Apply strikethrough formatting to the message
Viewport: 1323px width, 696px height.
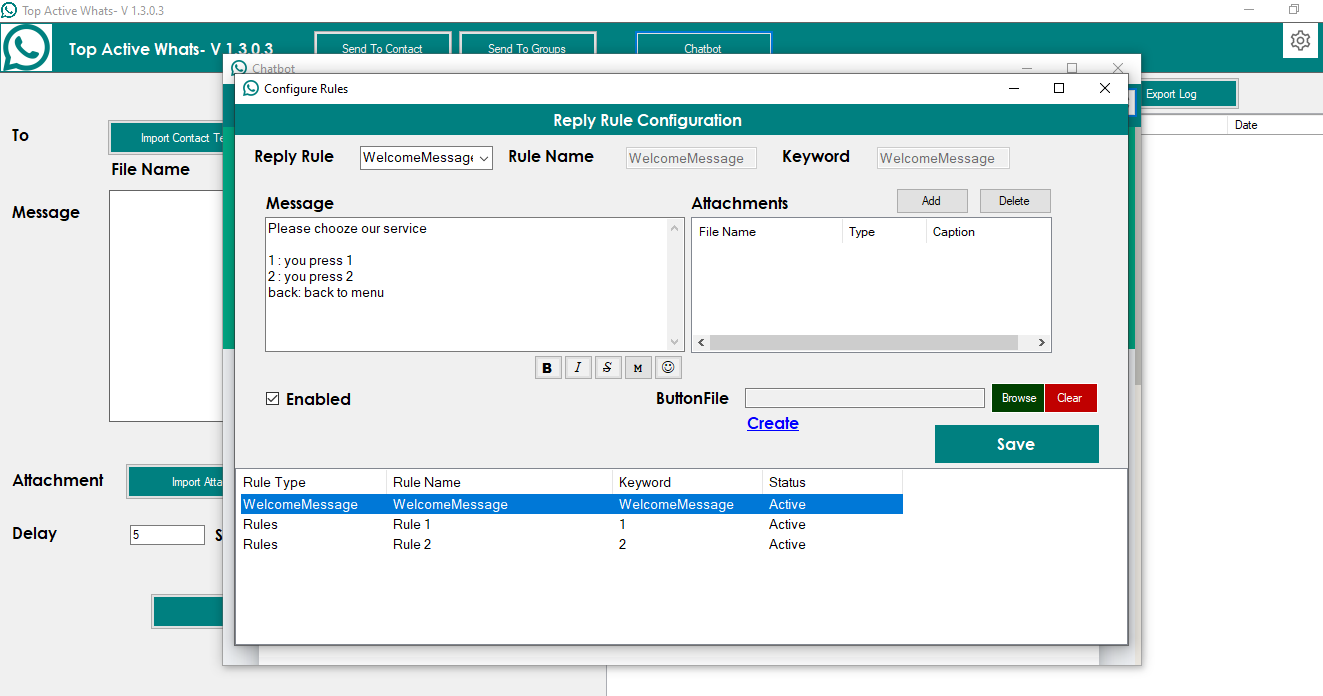click(x=608, y=368)
